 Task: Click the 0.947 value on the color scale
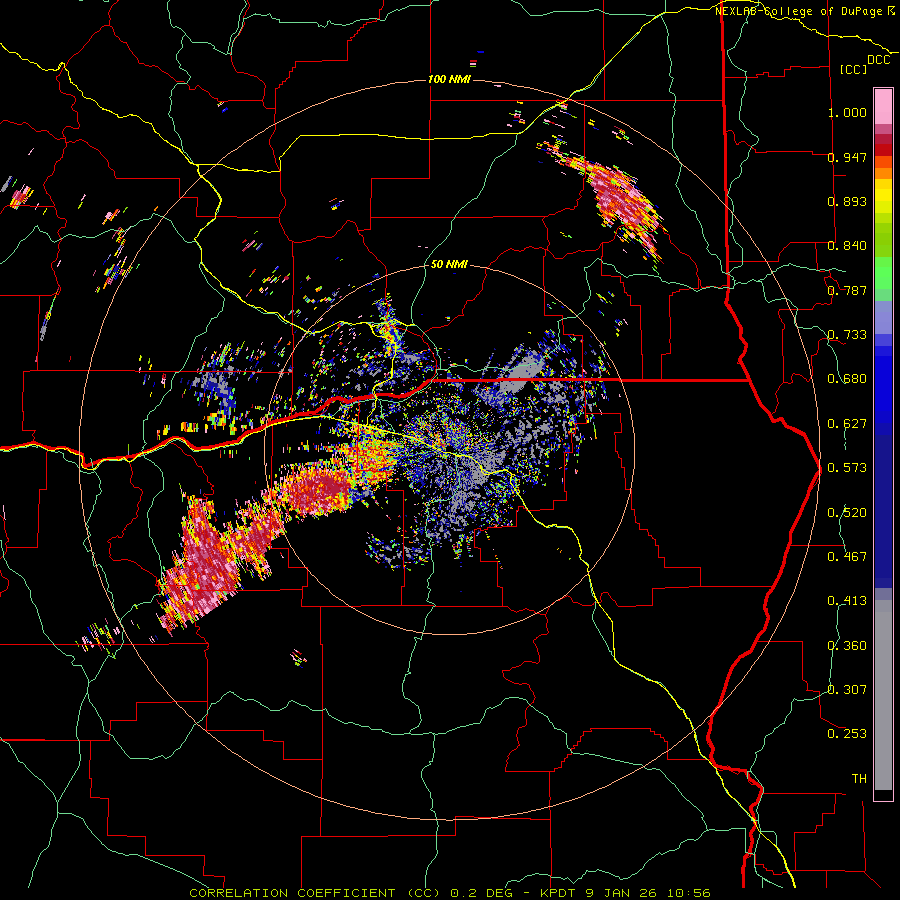847,157
